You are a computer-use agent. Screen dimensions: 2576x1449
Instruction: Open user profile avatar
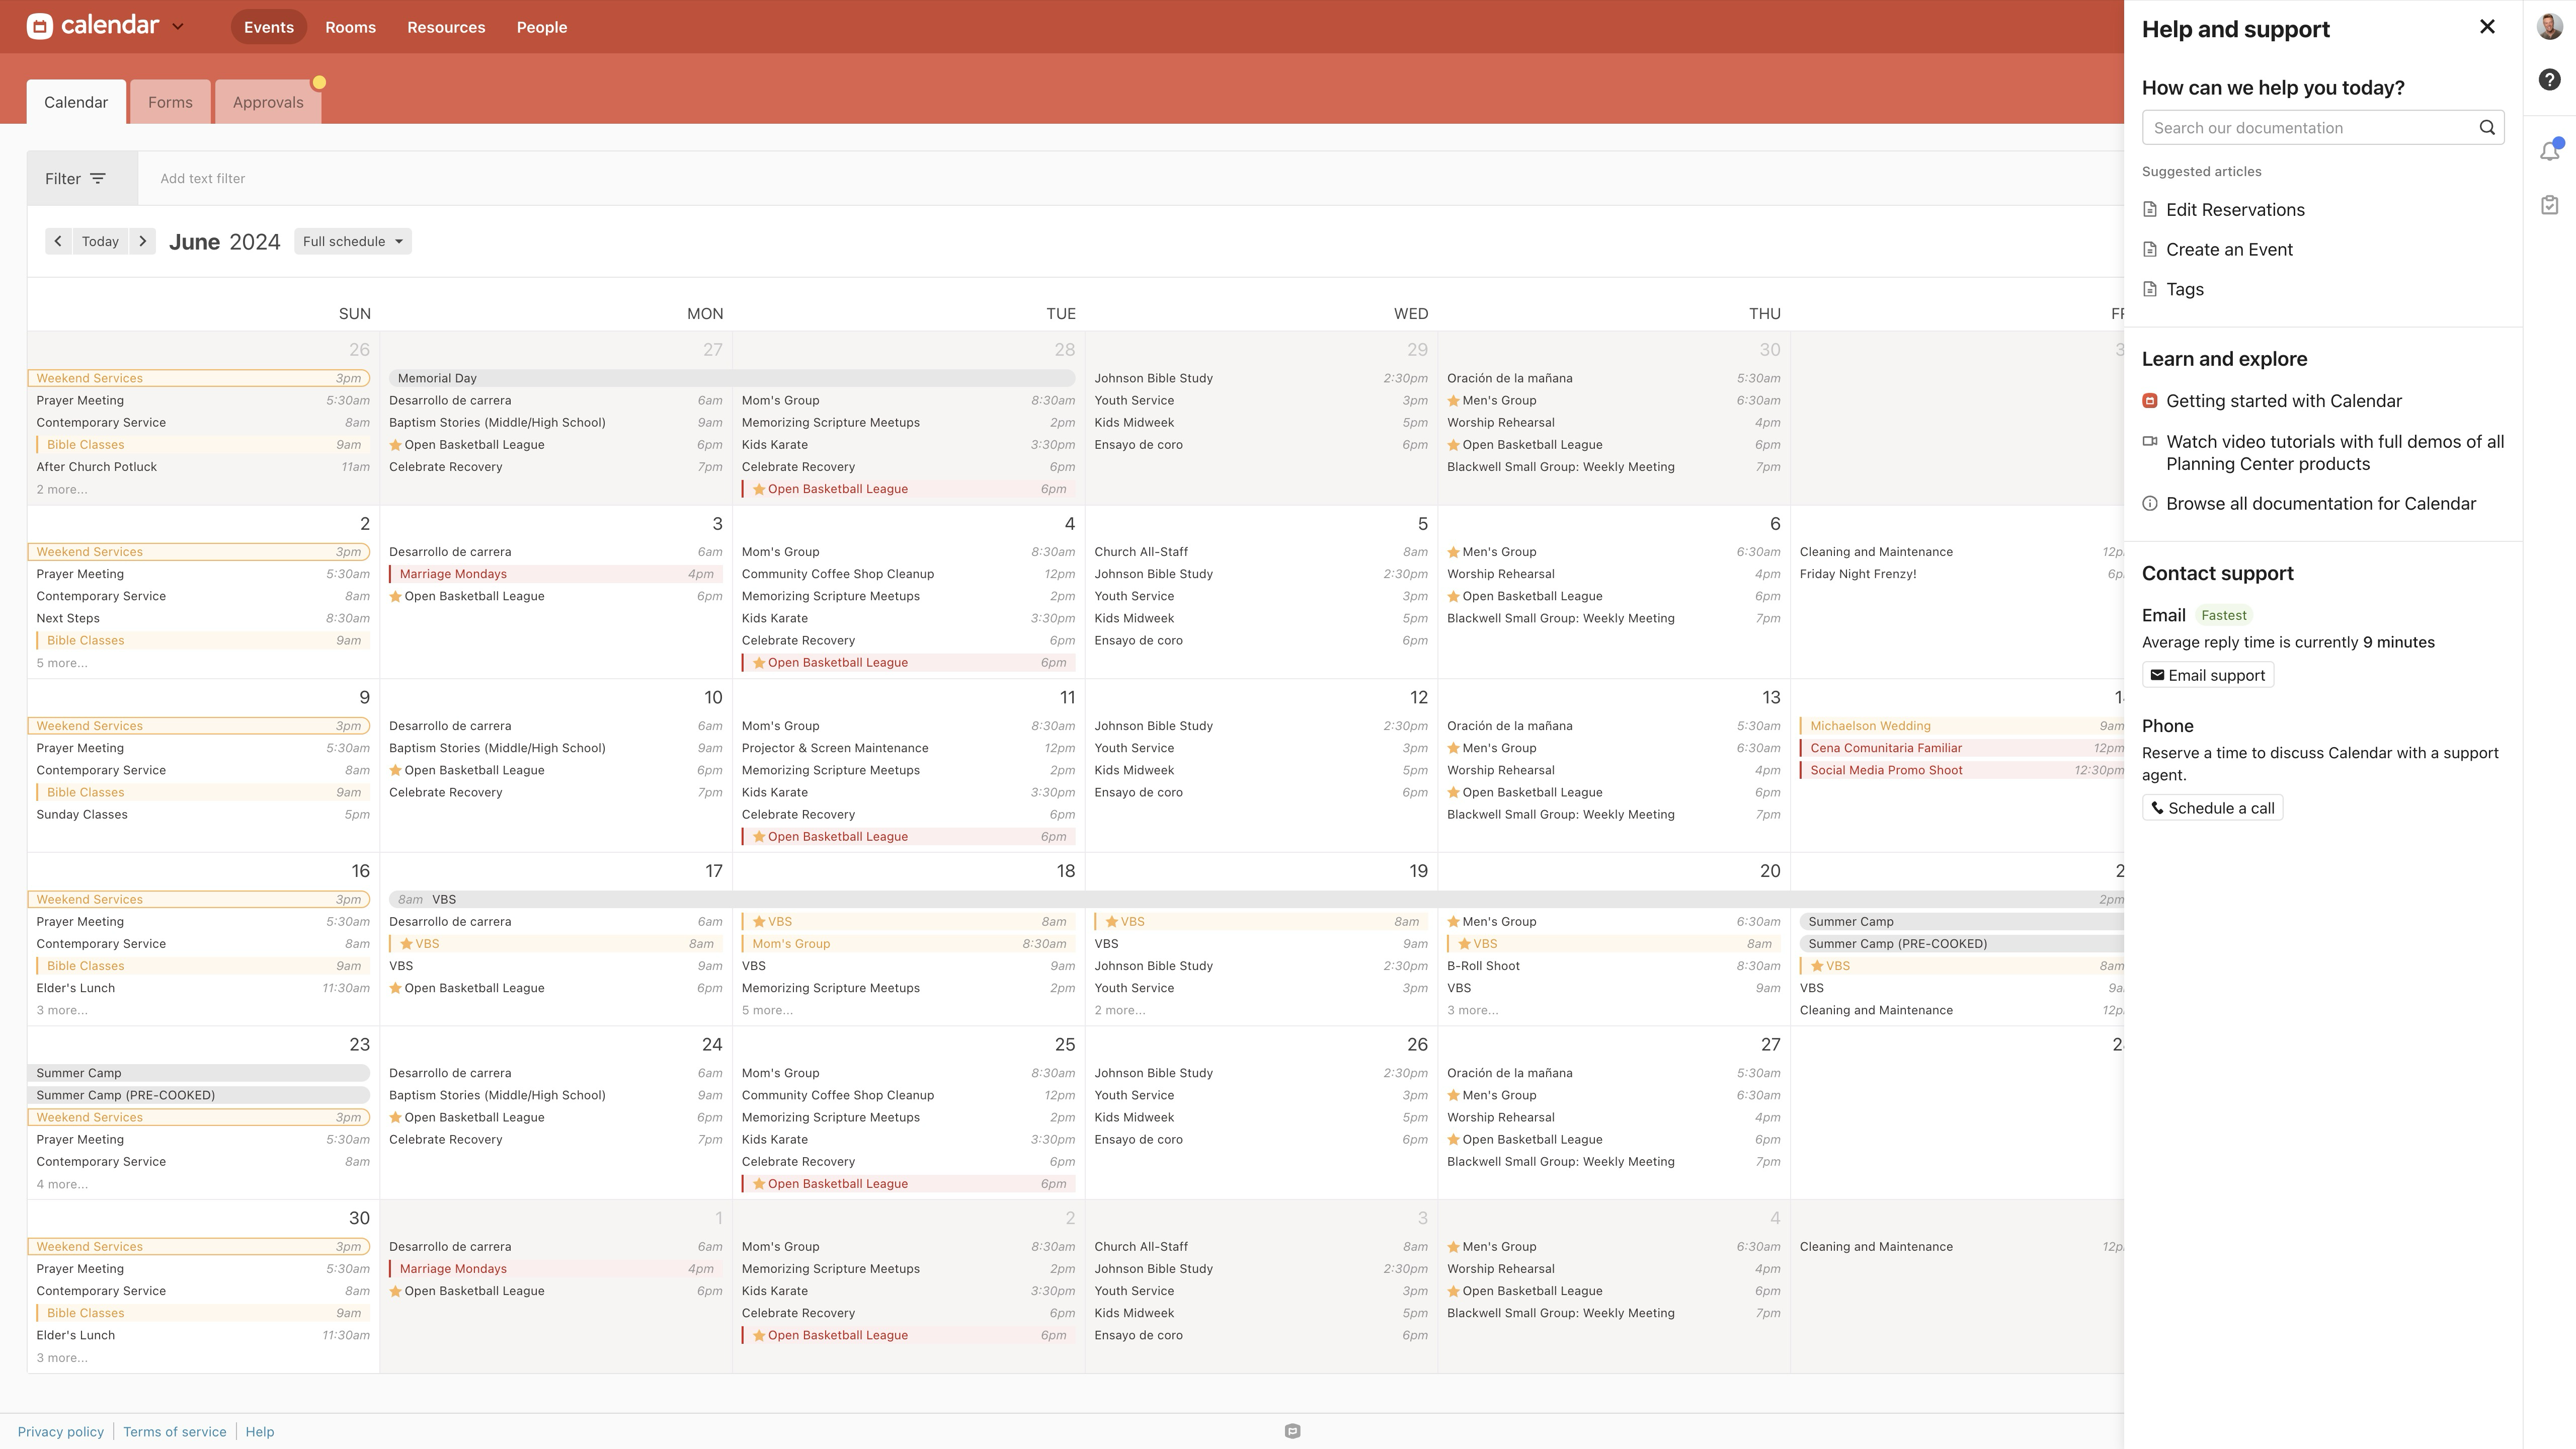pyautogui.click(x=2549, y=26)
